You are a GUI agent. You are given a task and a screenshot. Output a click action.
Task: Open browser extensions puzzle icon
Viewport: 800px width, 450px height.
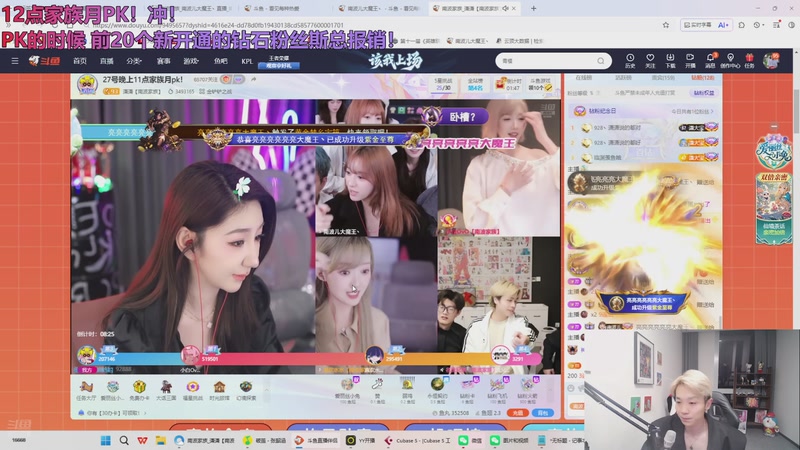741,24
